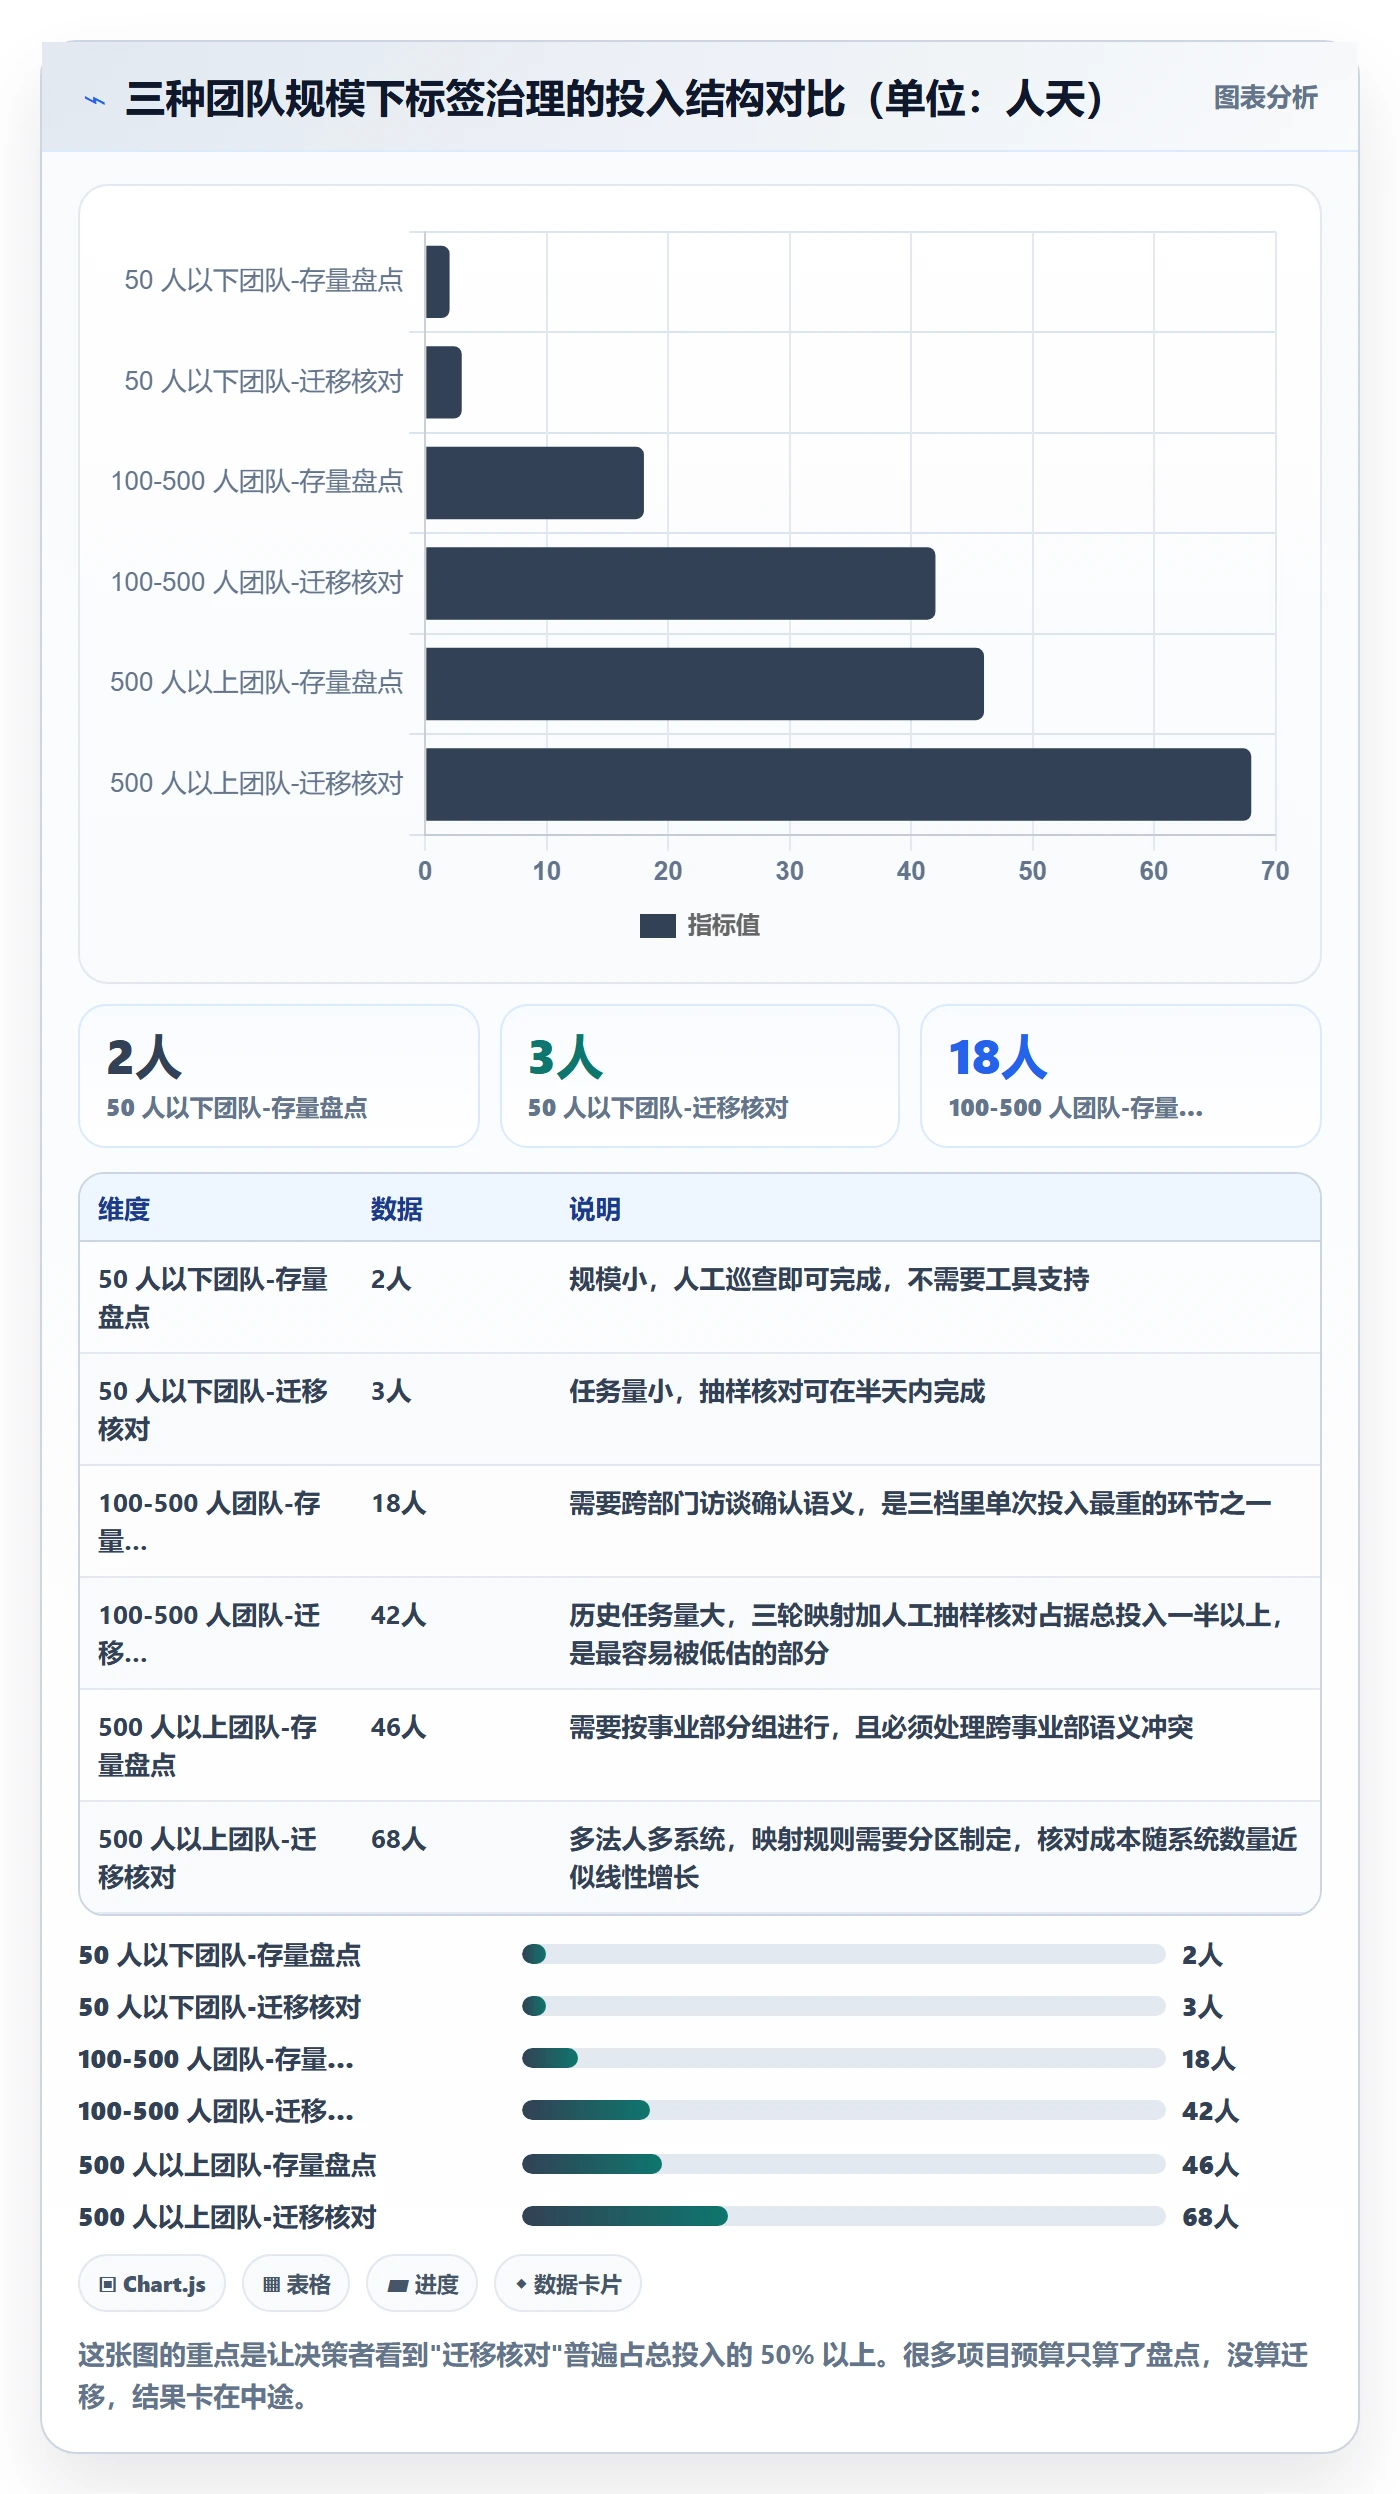Image resolution: width=1400 pixels, height=2494 pixels.
Task: Select the 进度 tag chip
Action: [422, 2284]
